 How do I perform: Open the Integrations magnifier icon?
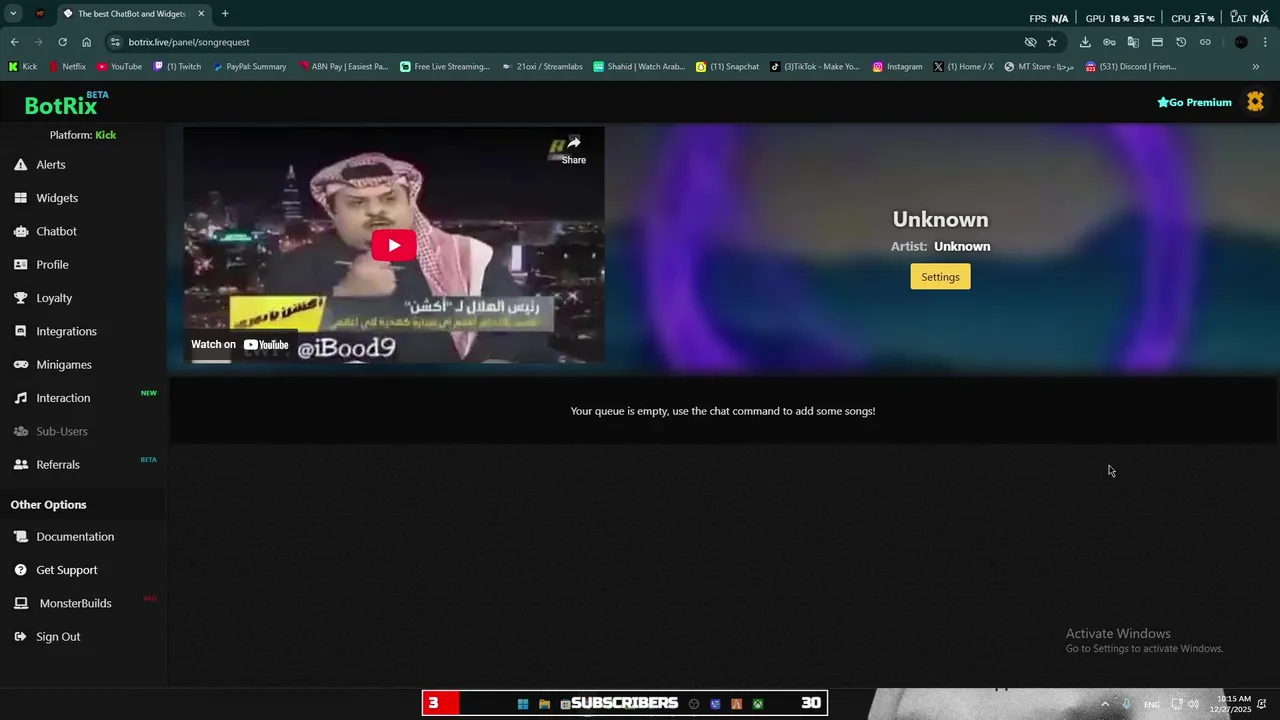20,331
